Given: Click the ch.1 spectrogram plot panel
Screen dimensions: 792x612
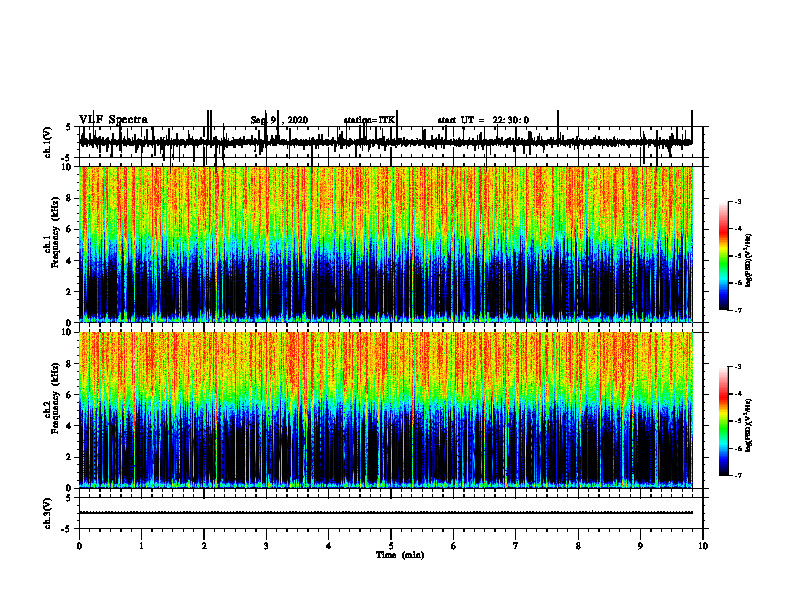Looking at the screenshot, I should [x=385, y=244].
